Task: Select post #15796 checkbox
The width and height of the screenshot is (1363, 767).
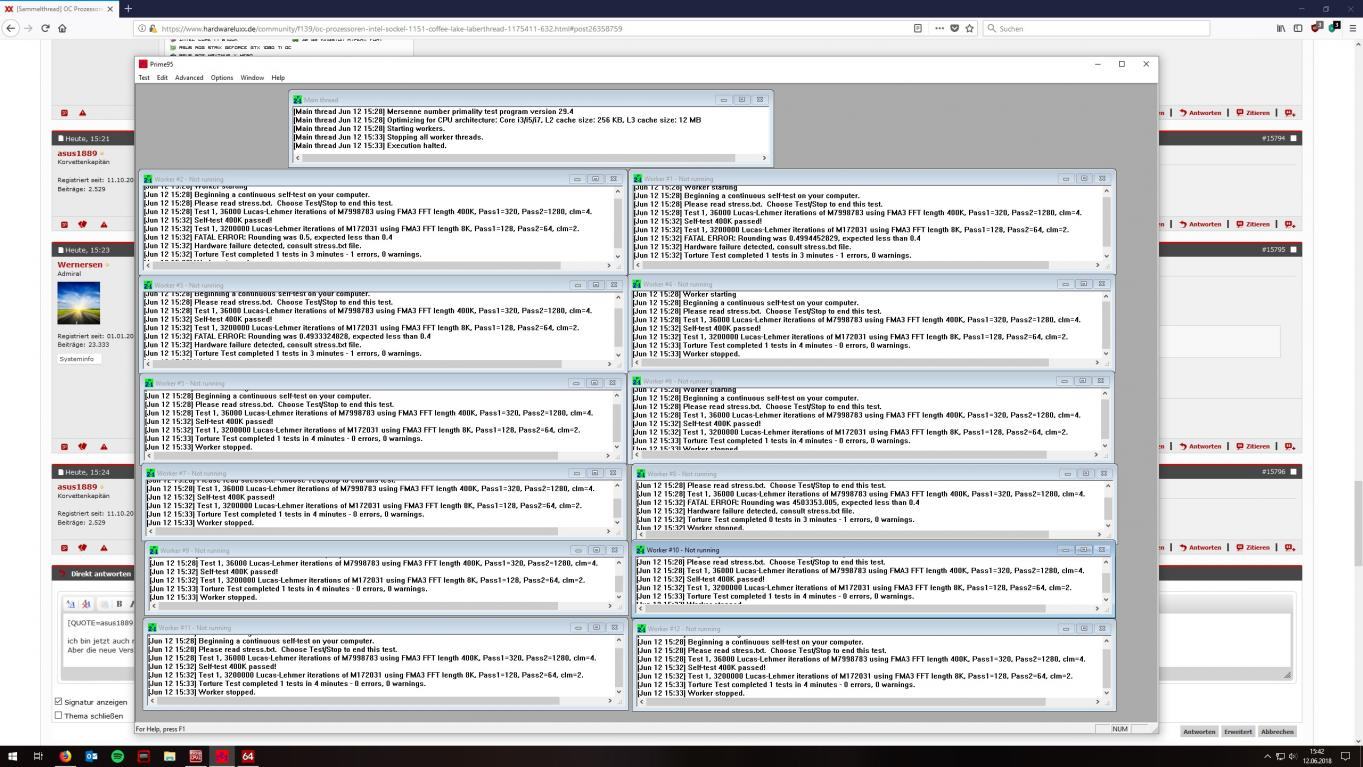Action: (1294, 471)
